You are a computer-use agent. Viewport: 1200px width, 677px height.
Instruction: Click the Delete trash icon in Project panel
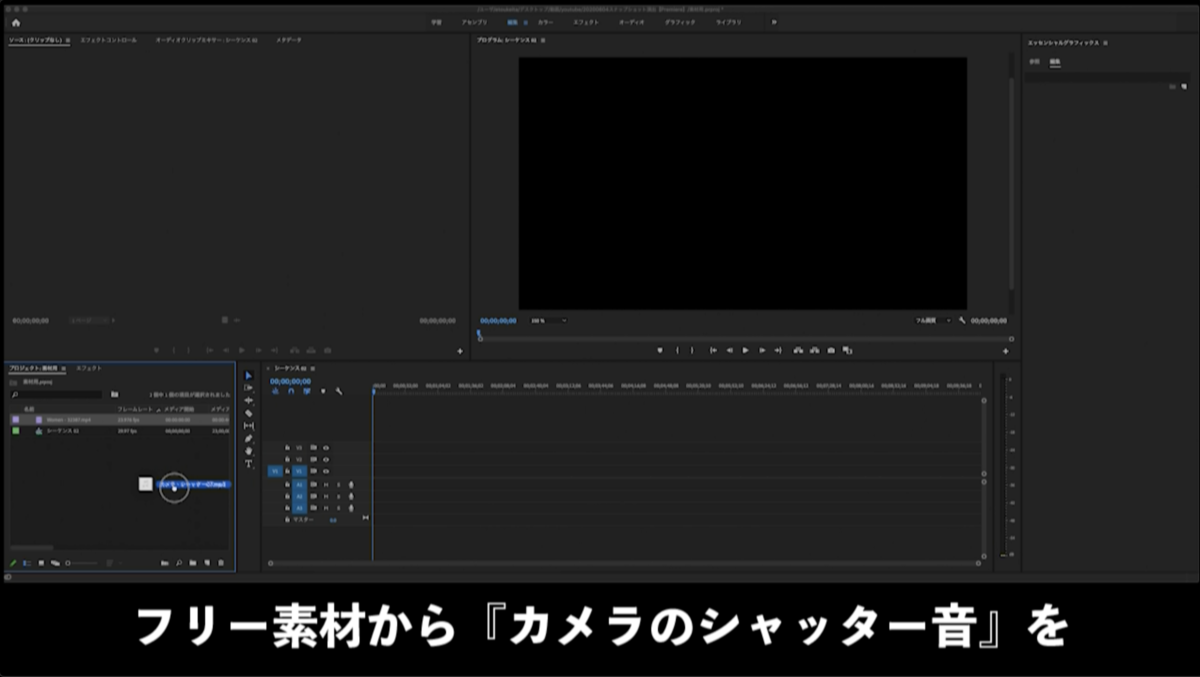point(220,563)
